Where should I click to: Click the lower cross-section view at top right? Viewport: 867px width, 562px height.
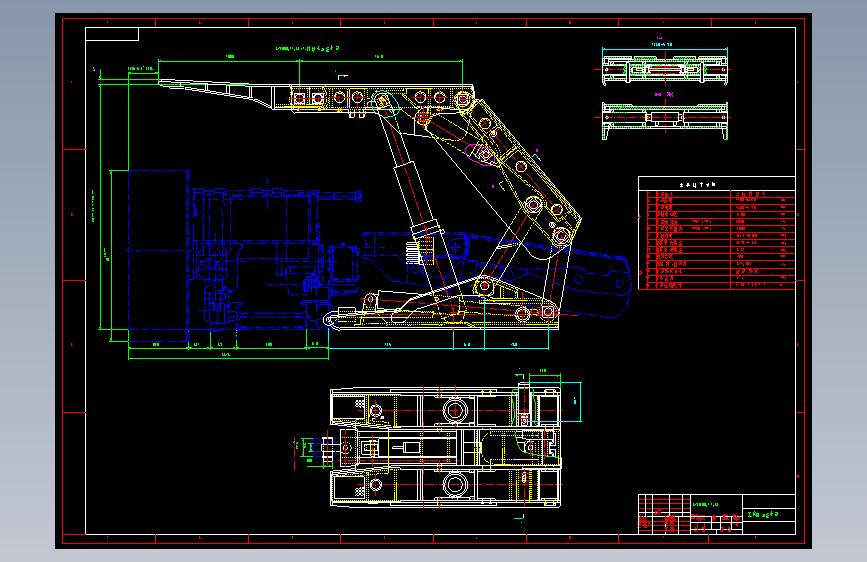[x=665, y=119]
